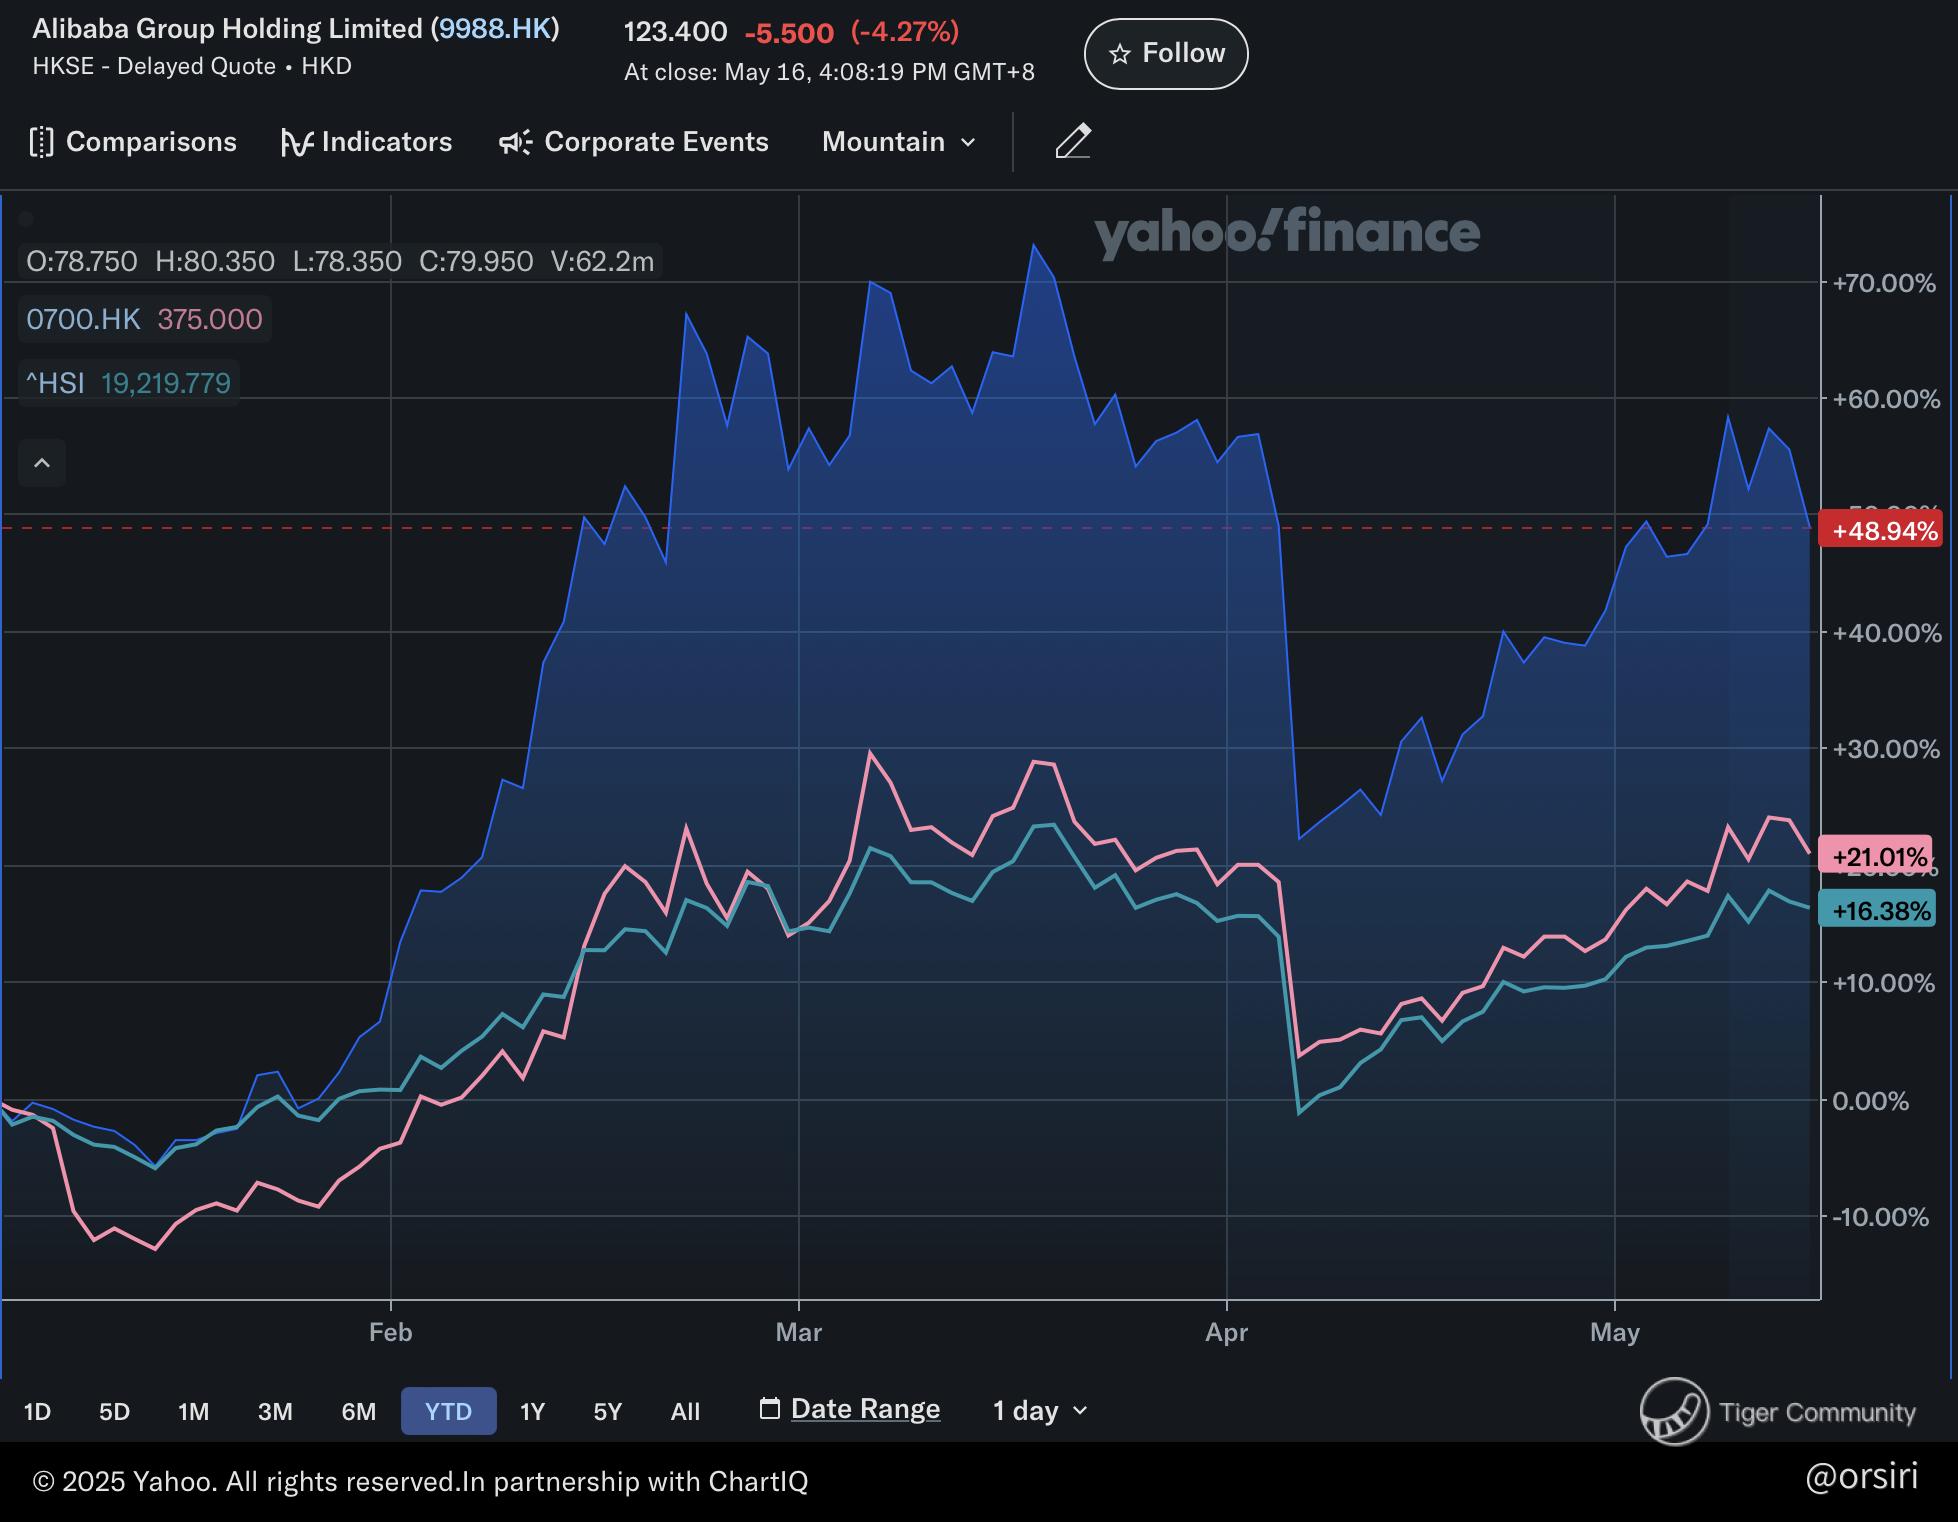Click the Tiger Community logo
Image resolution: width=1958 pixels, height=1522 pixels.
coord(1675,1411)
